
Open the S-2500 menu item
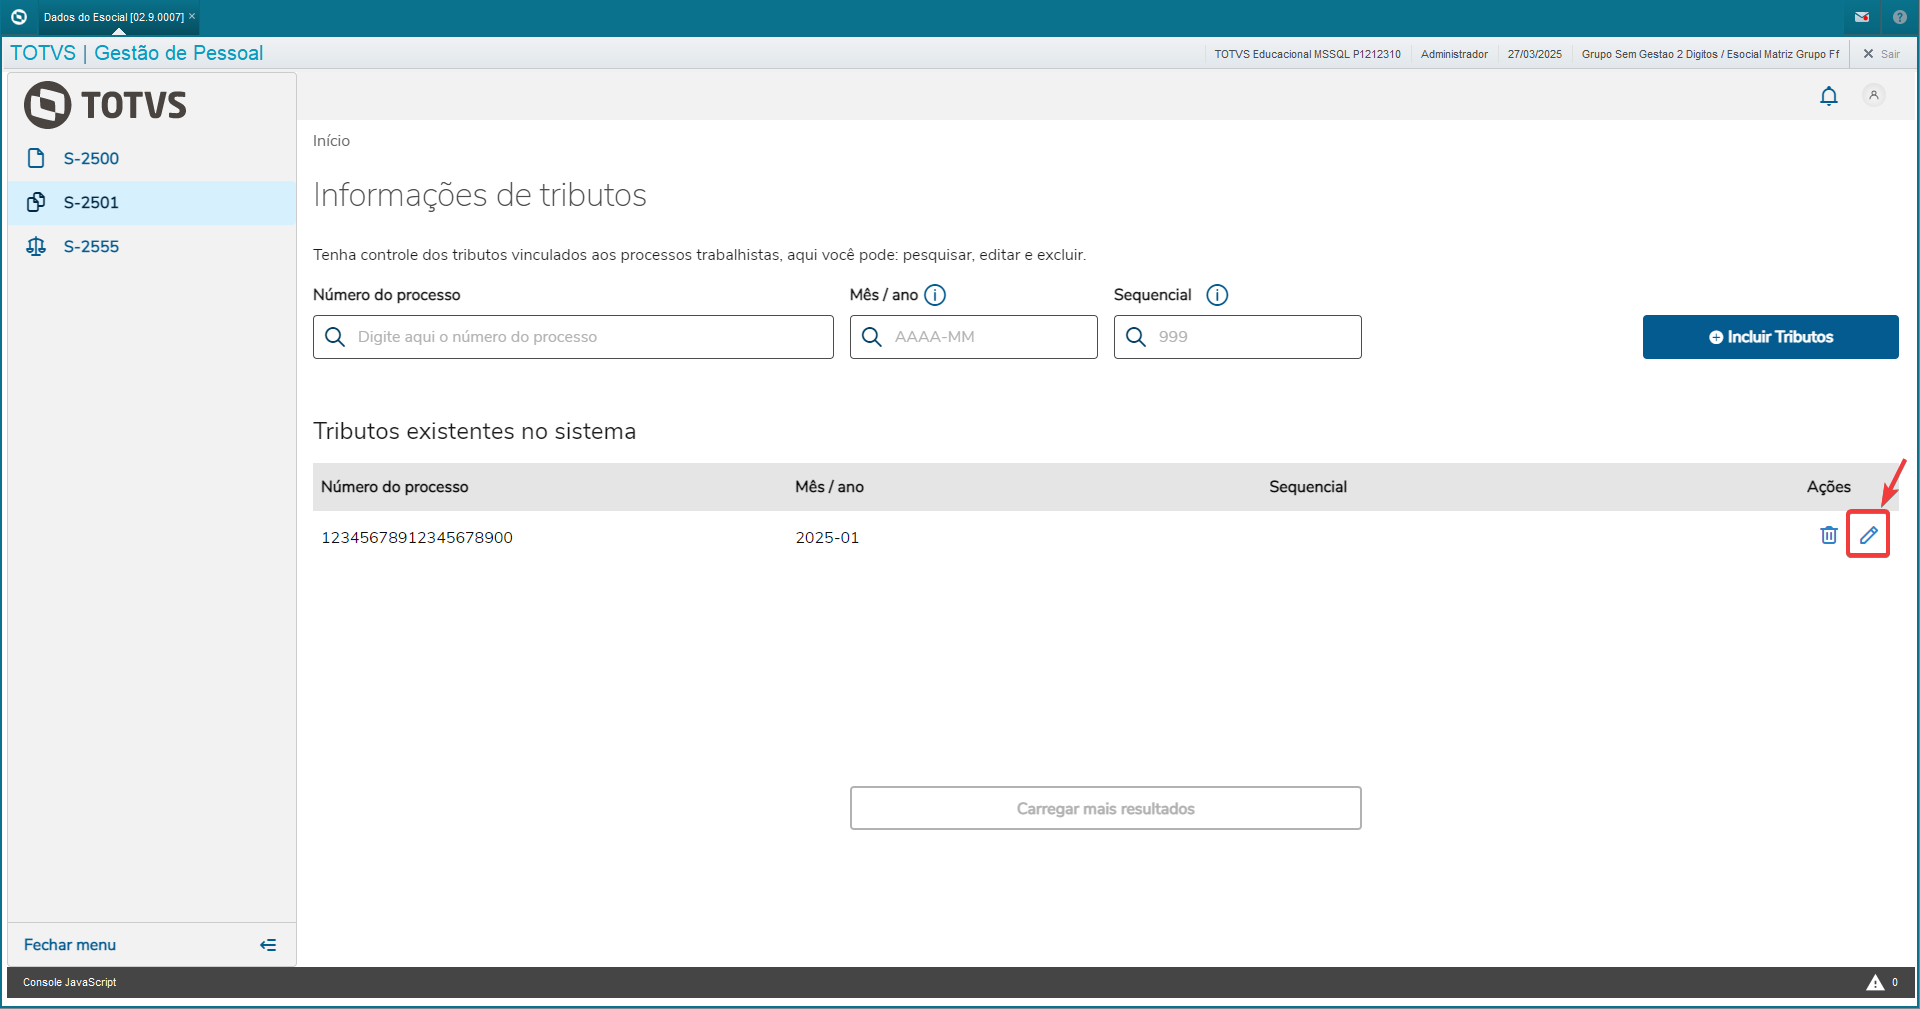click(x=91, y=158)
